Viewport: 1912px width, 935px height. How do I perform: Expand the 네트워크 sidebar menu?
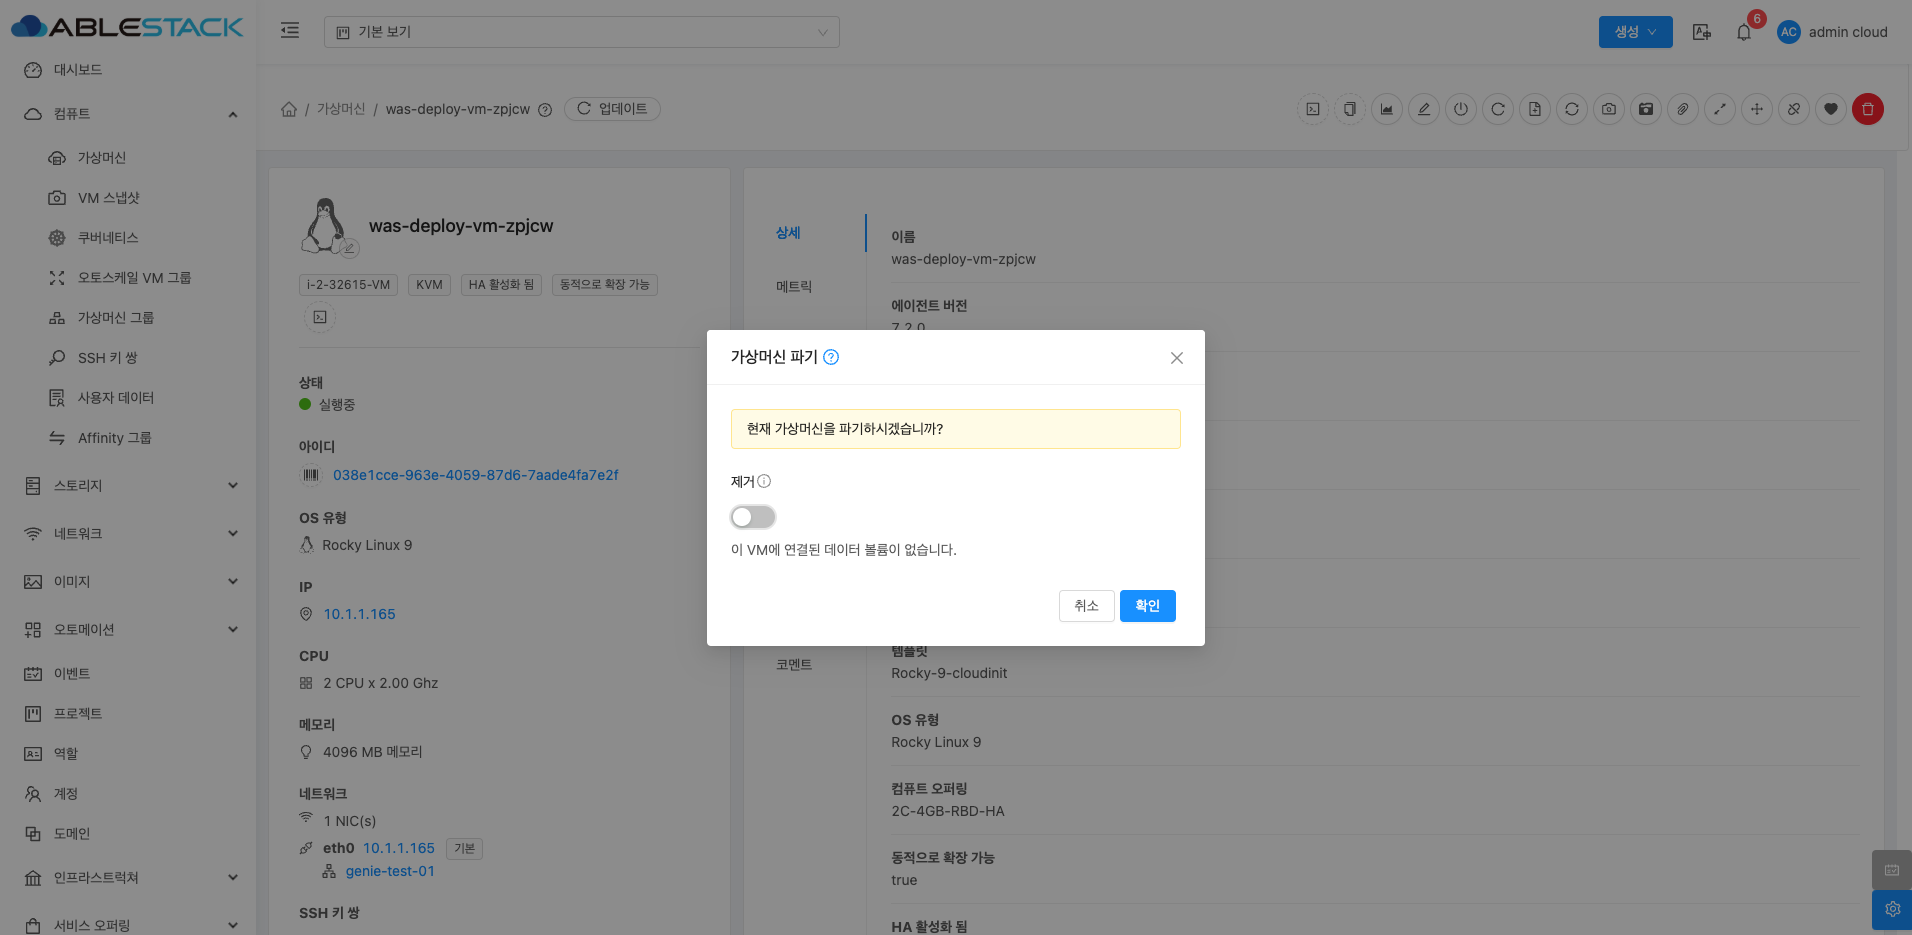tap(130, 534)
